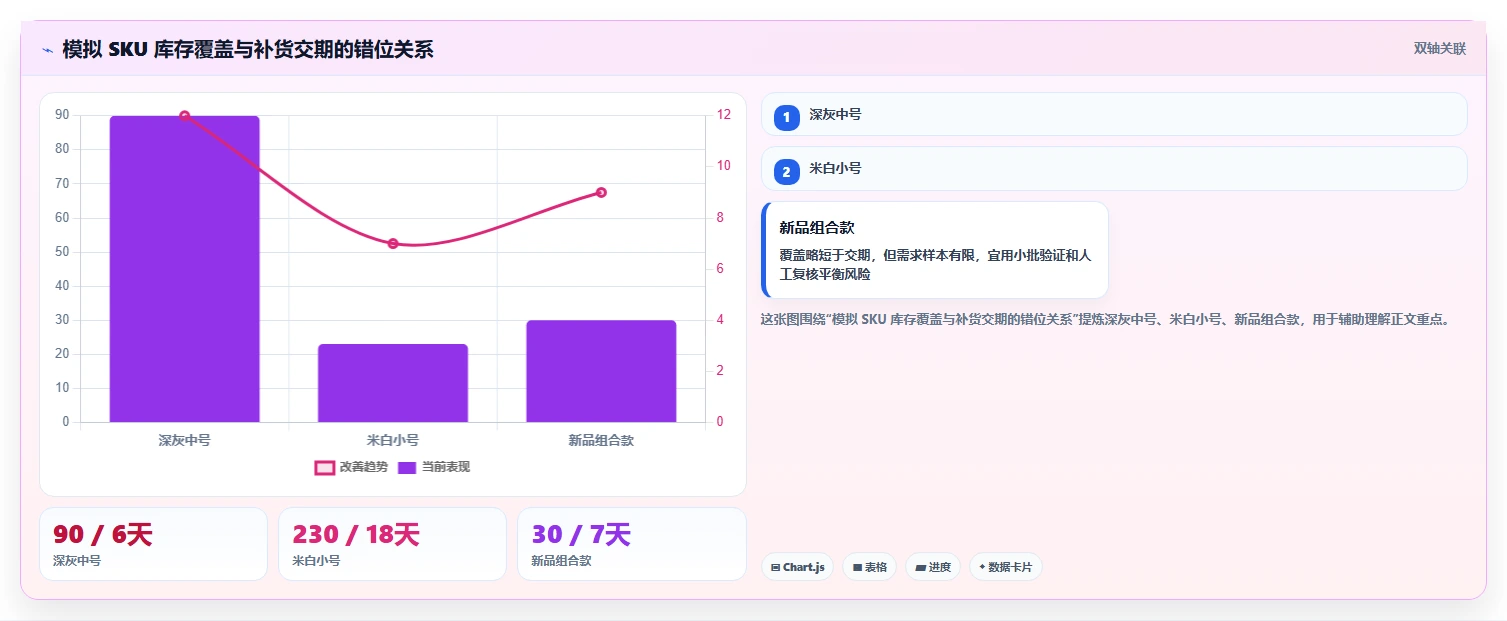Screen dimensions: 1507x621
Task: Click the 双轴关联 label in header
Action: point(1439,49)
